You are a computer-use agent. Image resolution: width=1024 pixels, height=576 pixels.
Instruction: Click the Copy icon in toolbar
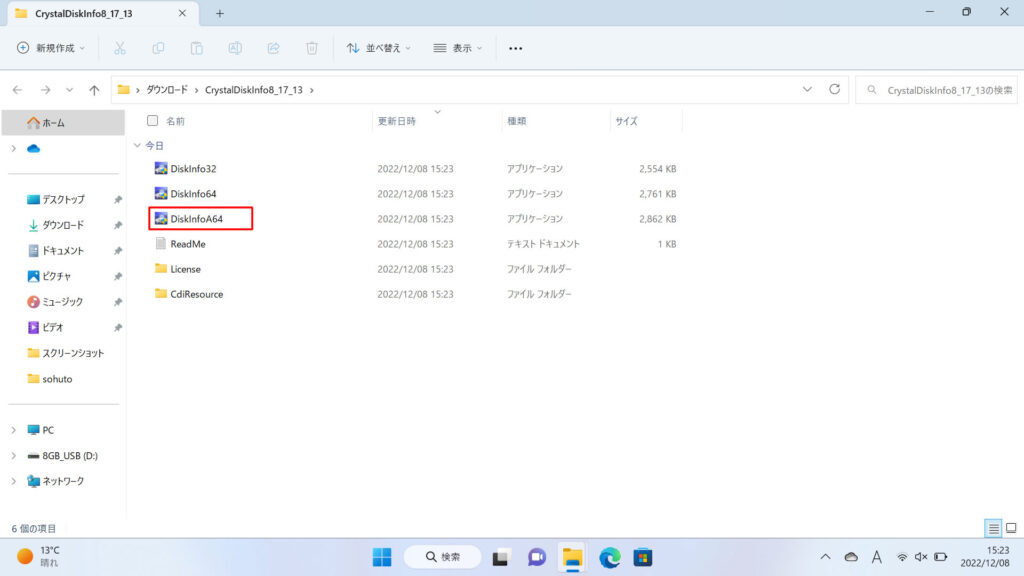[158, 48]
